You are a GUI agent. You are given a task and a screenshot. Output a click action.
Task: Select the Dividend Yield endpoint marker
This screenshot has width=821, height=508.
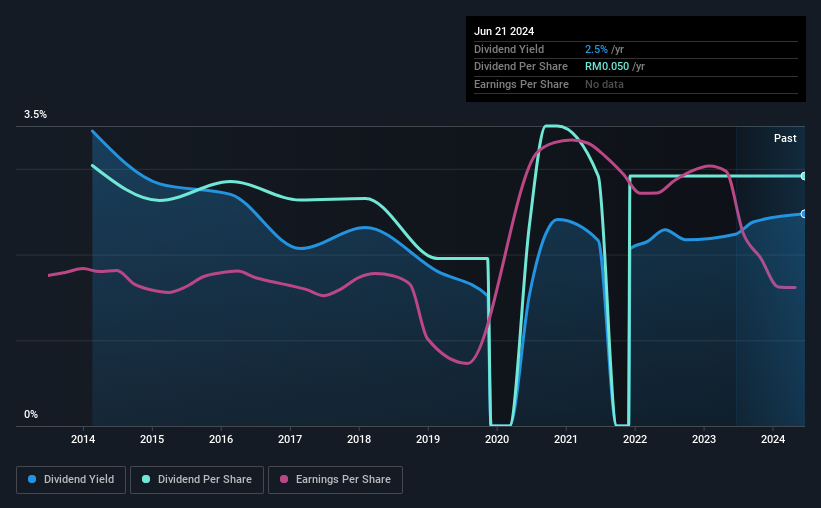(803, 214)
